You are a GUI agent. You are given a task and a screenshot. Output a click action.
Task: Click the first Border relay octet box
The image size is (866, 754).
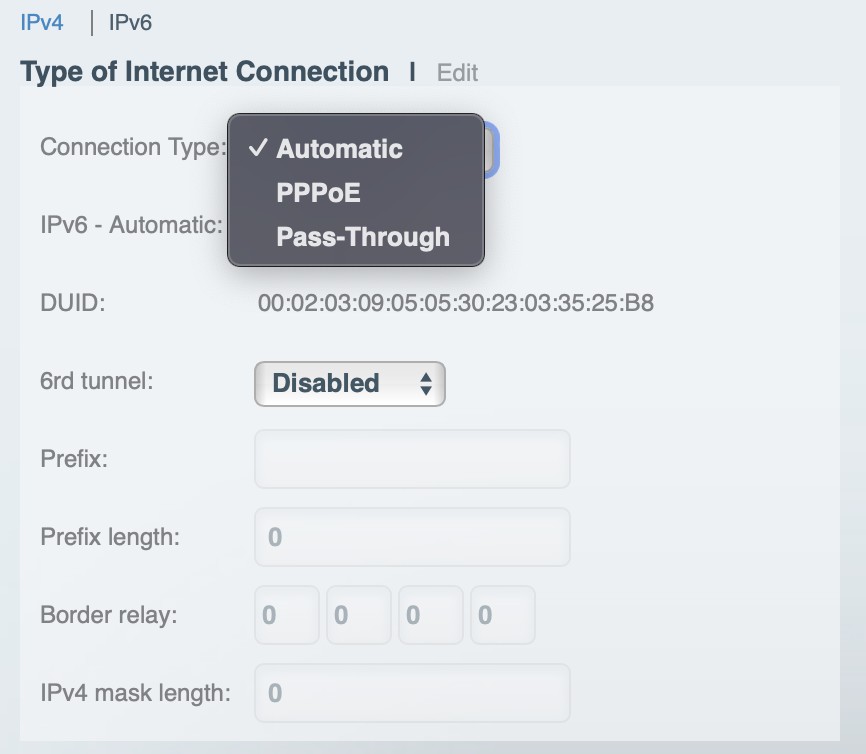pos(287,615)
